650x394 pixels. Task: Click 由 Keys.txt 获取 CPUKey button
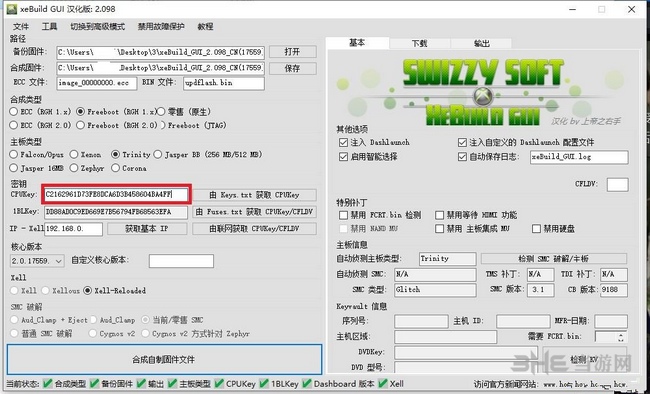[255, 195]
